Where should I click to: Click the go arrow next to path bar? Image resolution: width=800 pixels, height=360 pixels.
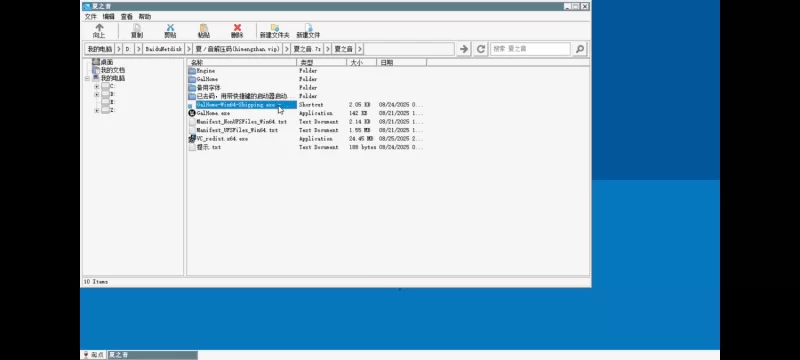(463, 49)
